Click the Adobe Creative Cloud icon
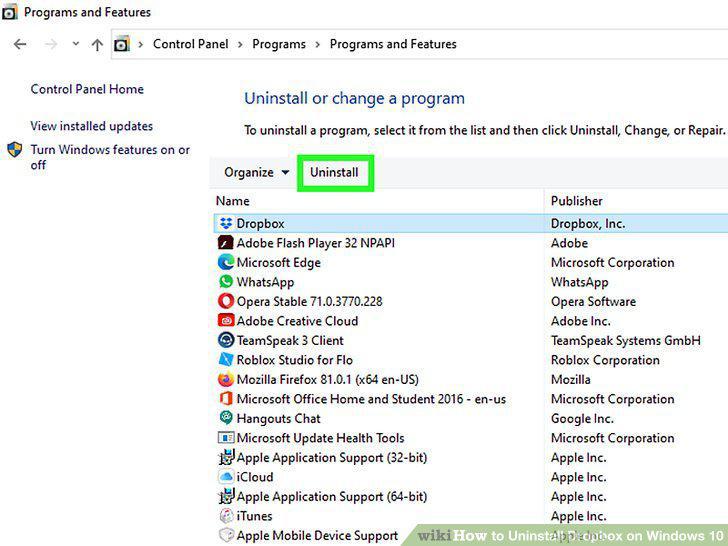Viewport: 728px width, 546px height. tap(226, 321)
